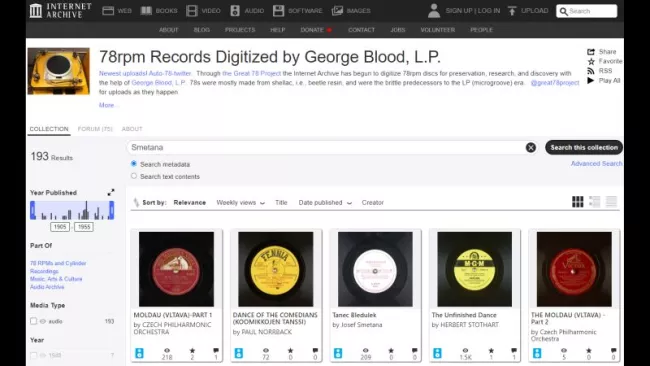650x366 pixels.
Task: Toggle the eye icon next to audio
Action: (x=43, y=321)
